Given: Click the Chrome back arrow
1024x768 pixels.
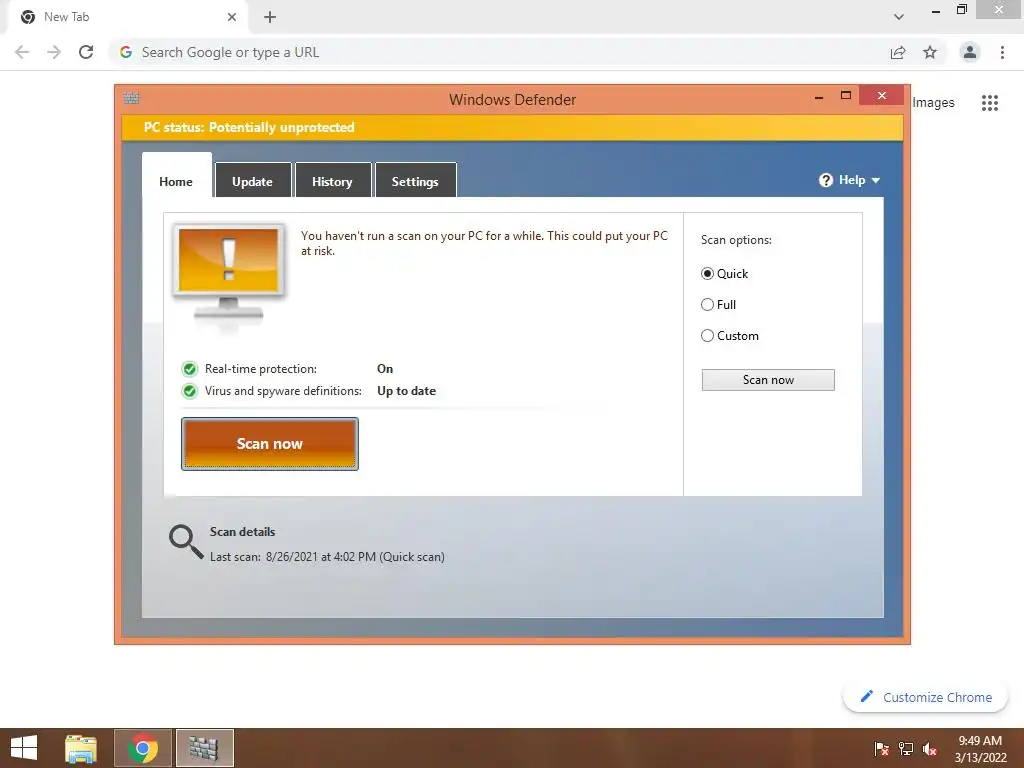Looking at the screenshot, I should pyautogui.click(x=22, y=52).
